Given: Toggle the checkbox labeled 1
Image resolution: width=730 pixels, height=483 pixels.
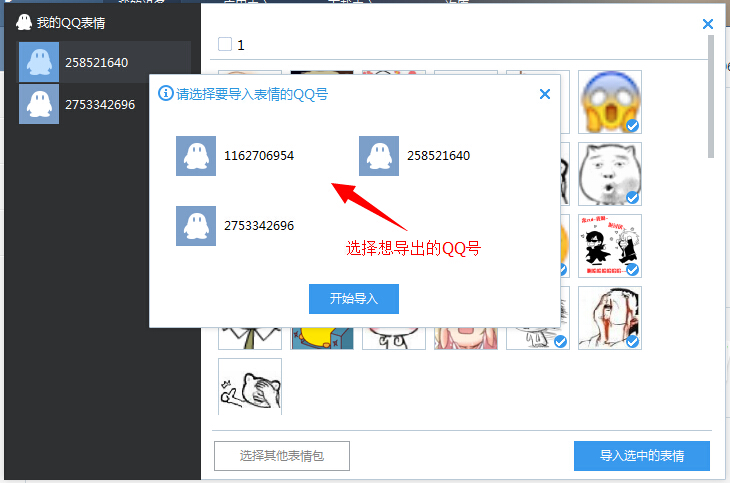Looking at the screenshot, I should click(x=225, y=44).
